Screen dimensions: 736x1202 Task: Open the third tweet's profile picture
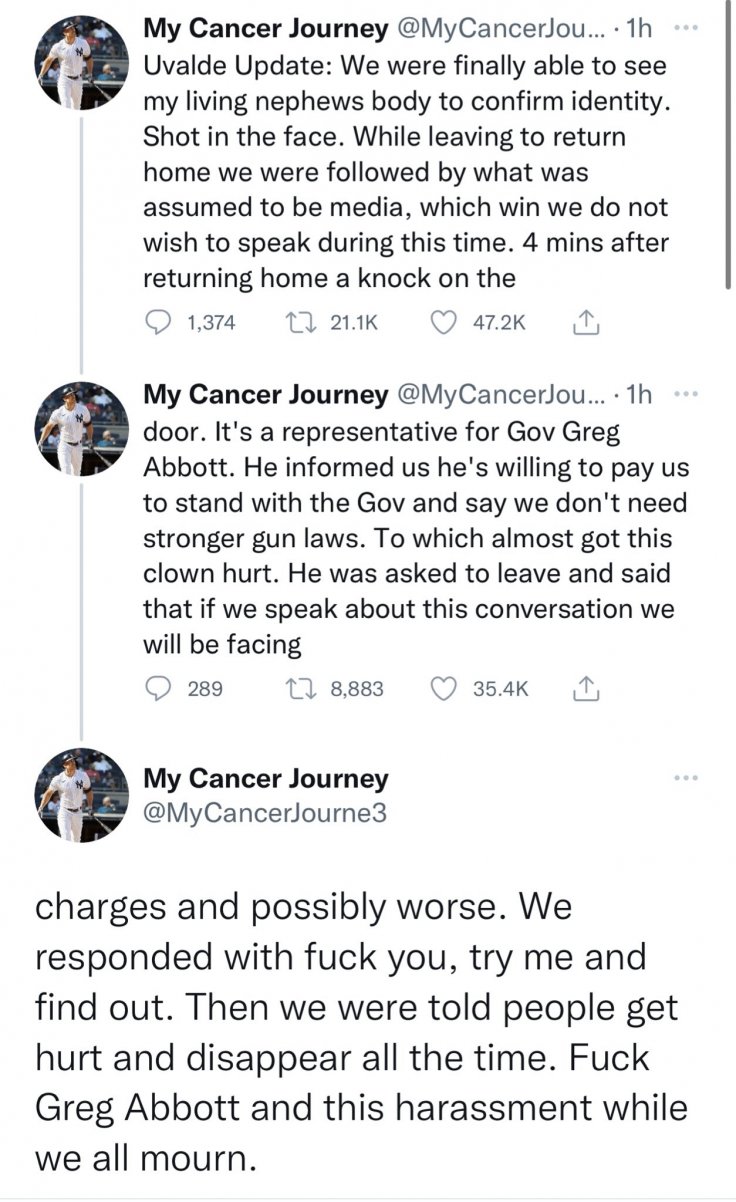[x=74, y=794]
